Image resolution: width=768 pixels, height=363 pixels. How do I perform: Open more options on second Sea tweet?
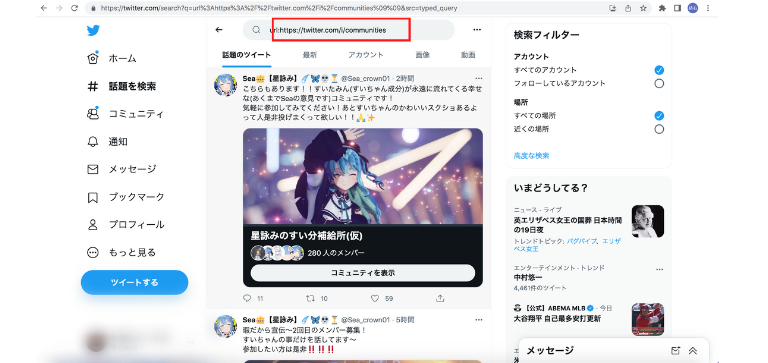(479, 319)
